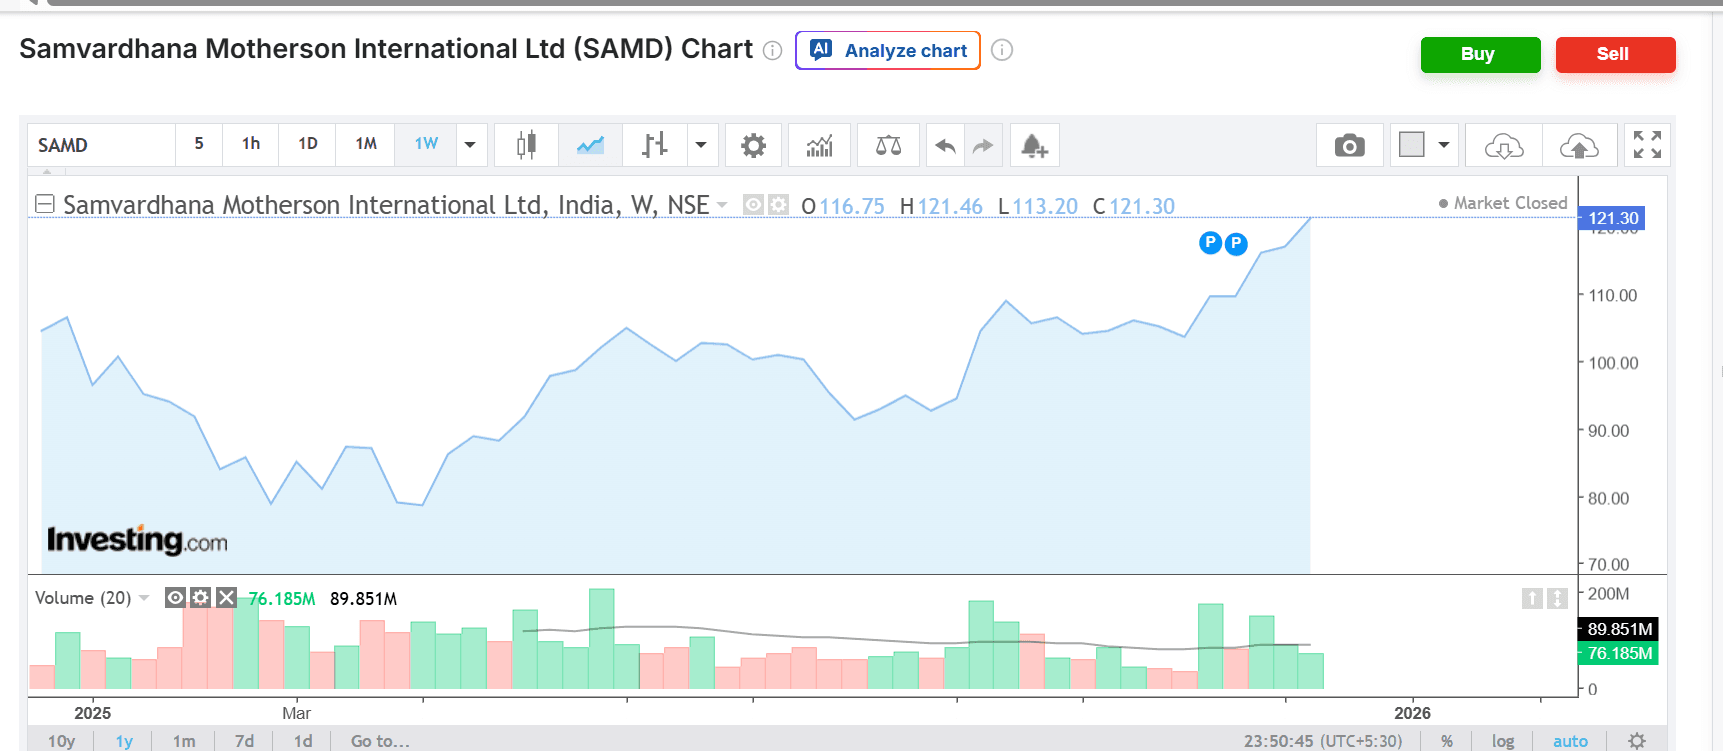Select the 1D interval
This screenshot has height=751, width=1723.
tap(308, 144)
